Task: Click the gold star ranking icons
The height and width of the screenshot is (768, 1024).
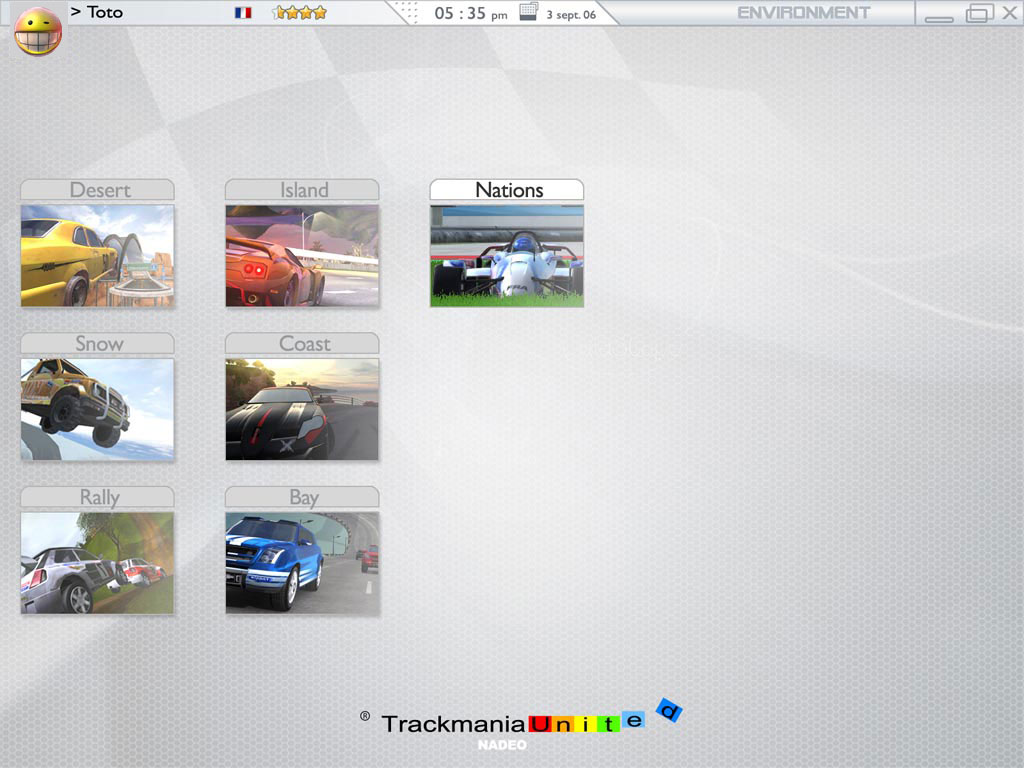Action: pos(299,13)
